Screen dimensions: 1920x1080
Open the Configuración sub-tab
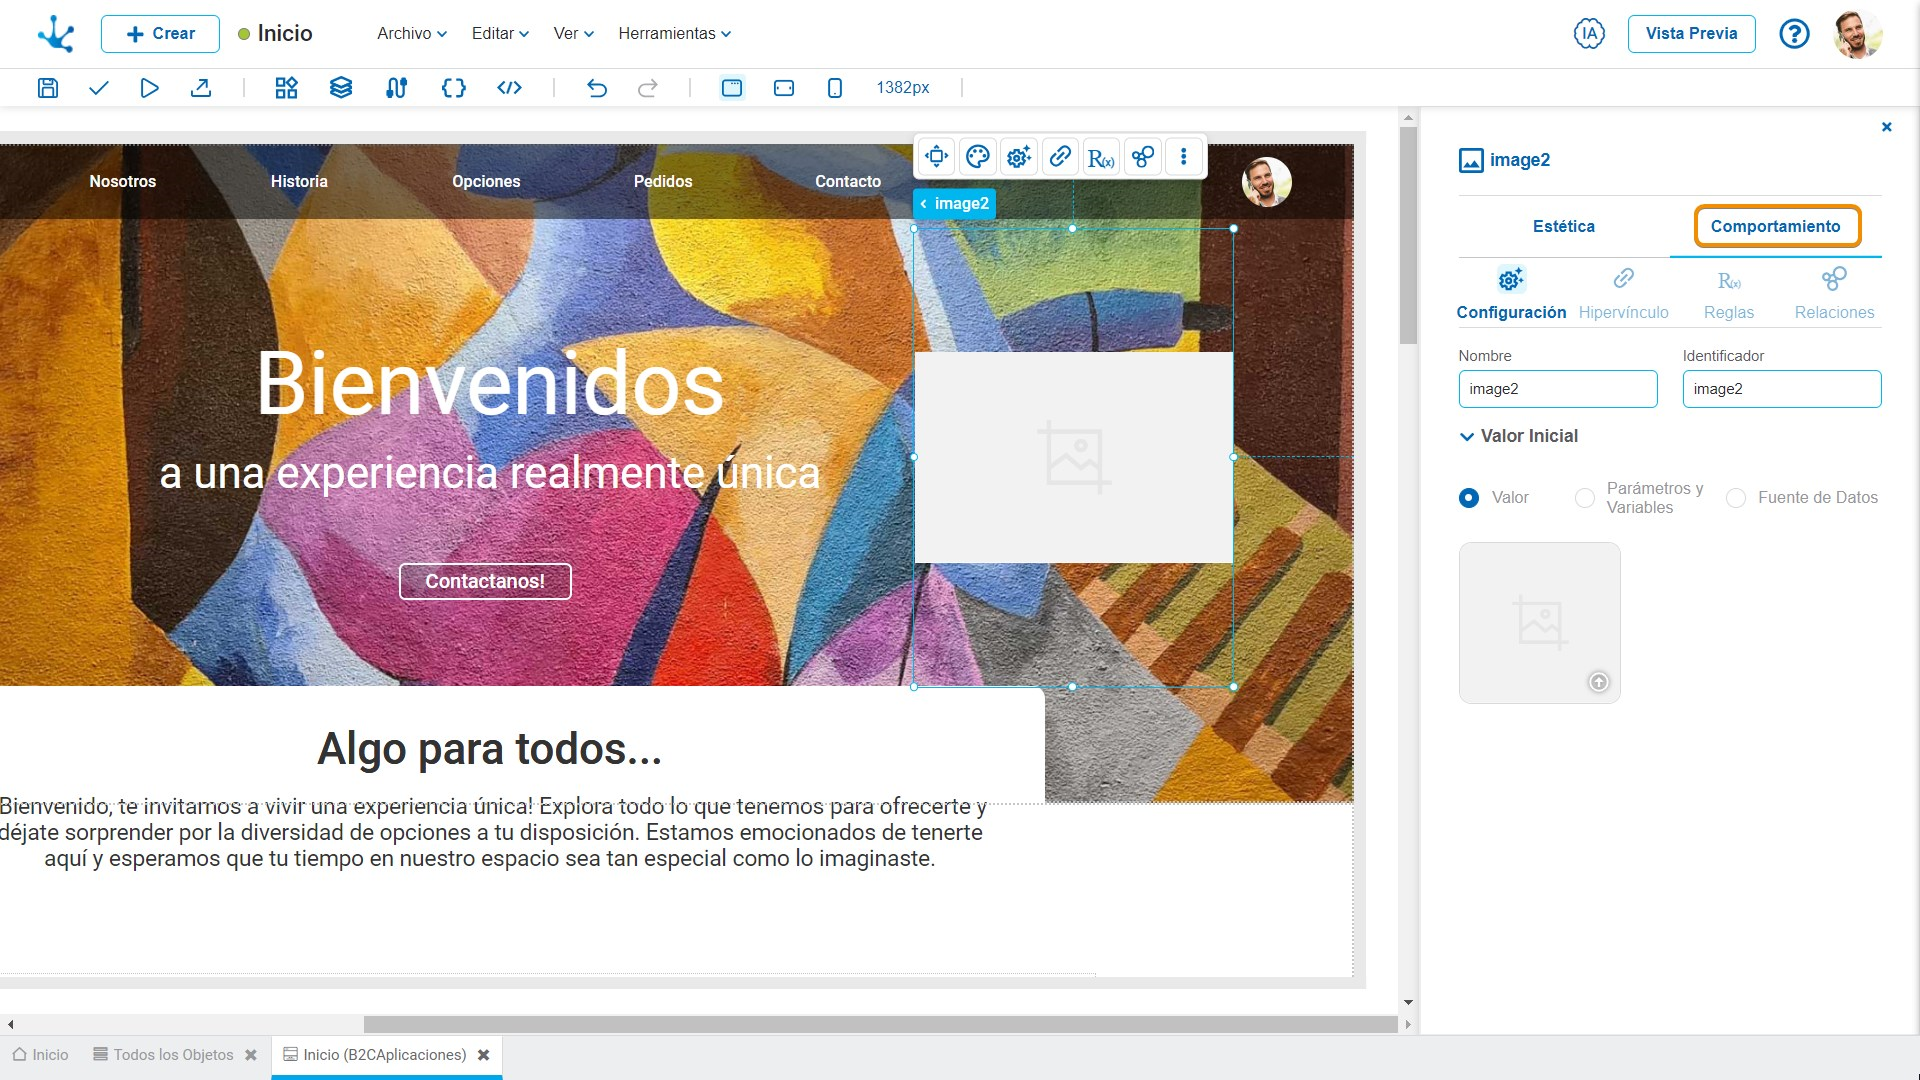click(x=1511, y=294)
